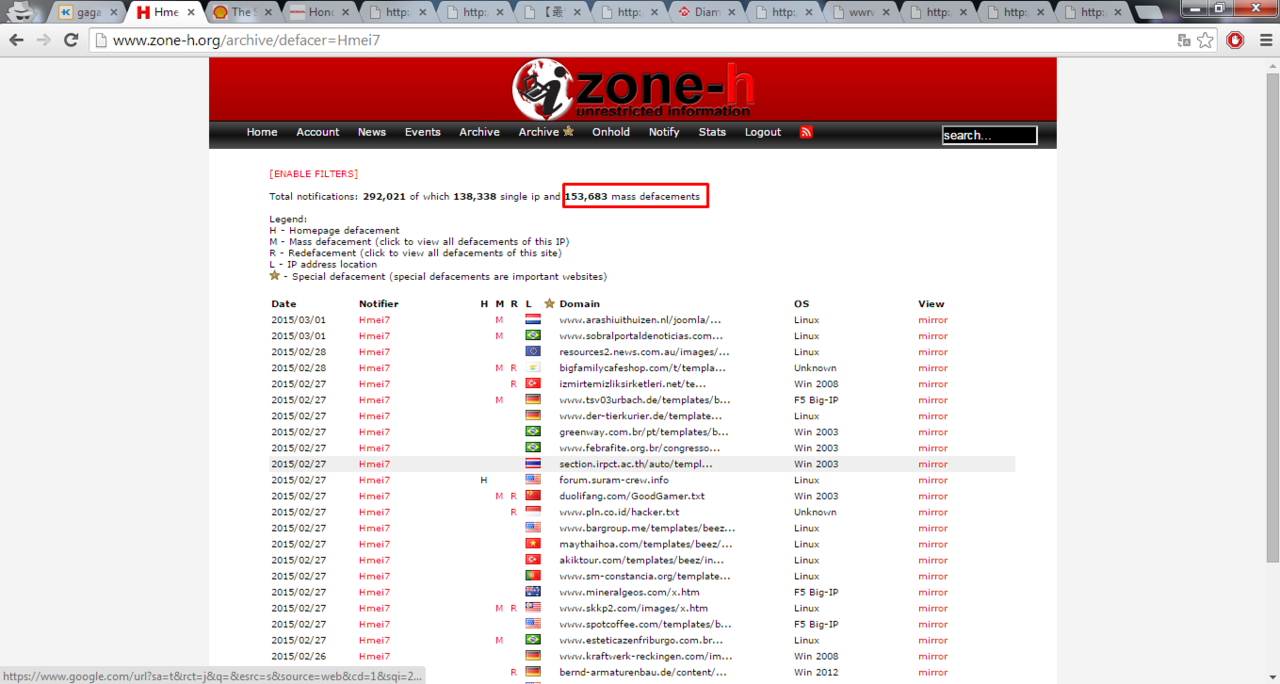
Task: Click domain text 'www.bargroup.me/templates/beez...'
Action: click(647, 528)
